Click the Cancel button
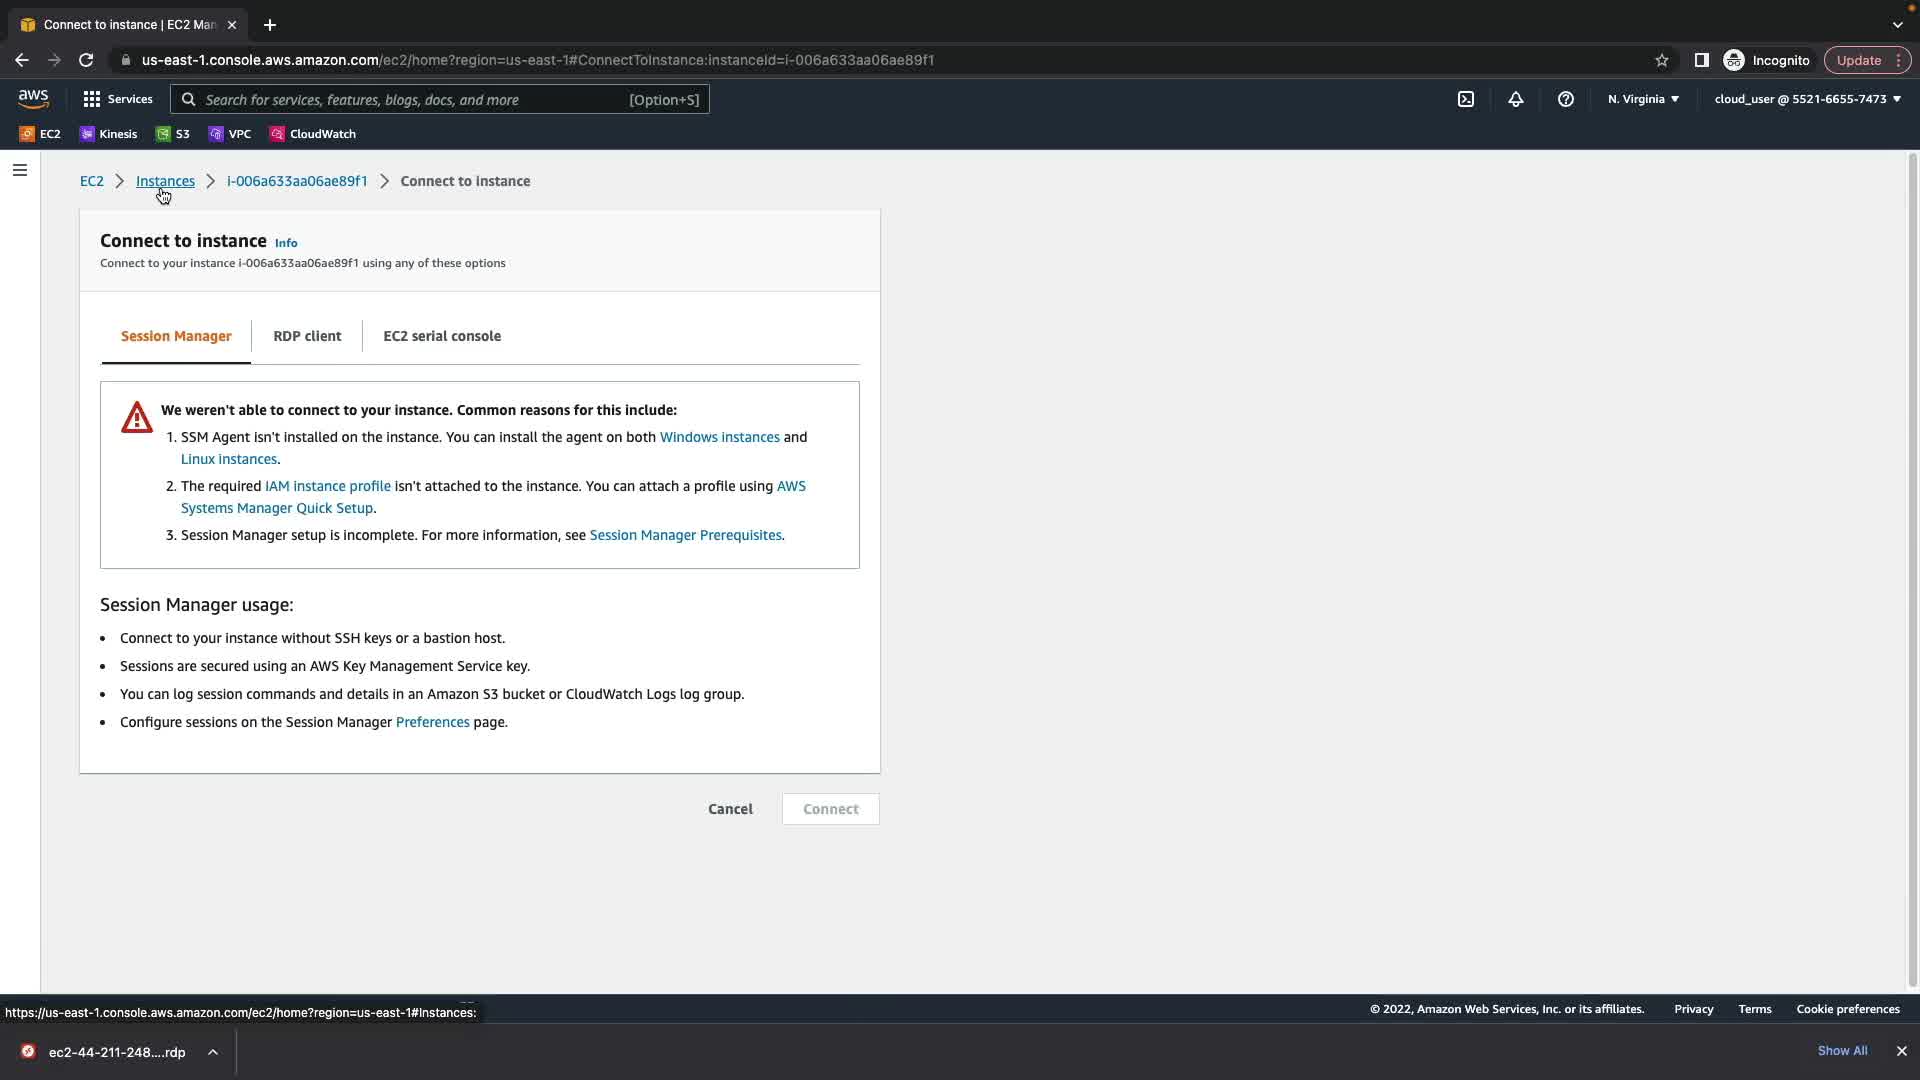 (730, 809)
